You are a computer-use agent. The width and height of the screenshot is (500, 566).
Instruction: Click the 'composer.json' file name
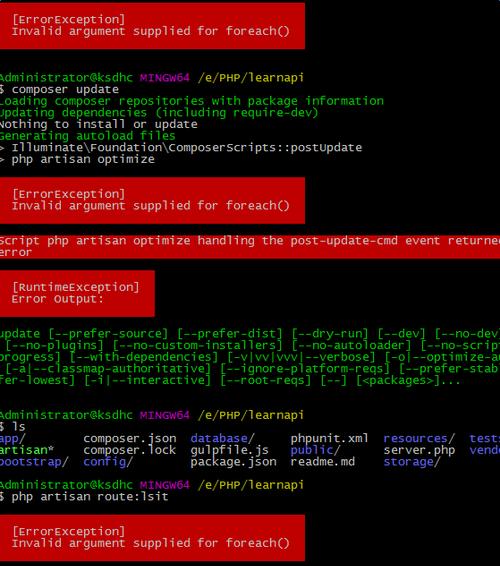(x=130, y=439)
